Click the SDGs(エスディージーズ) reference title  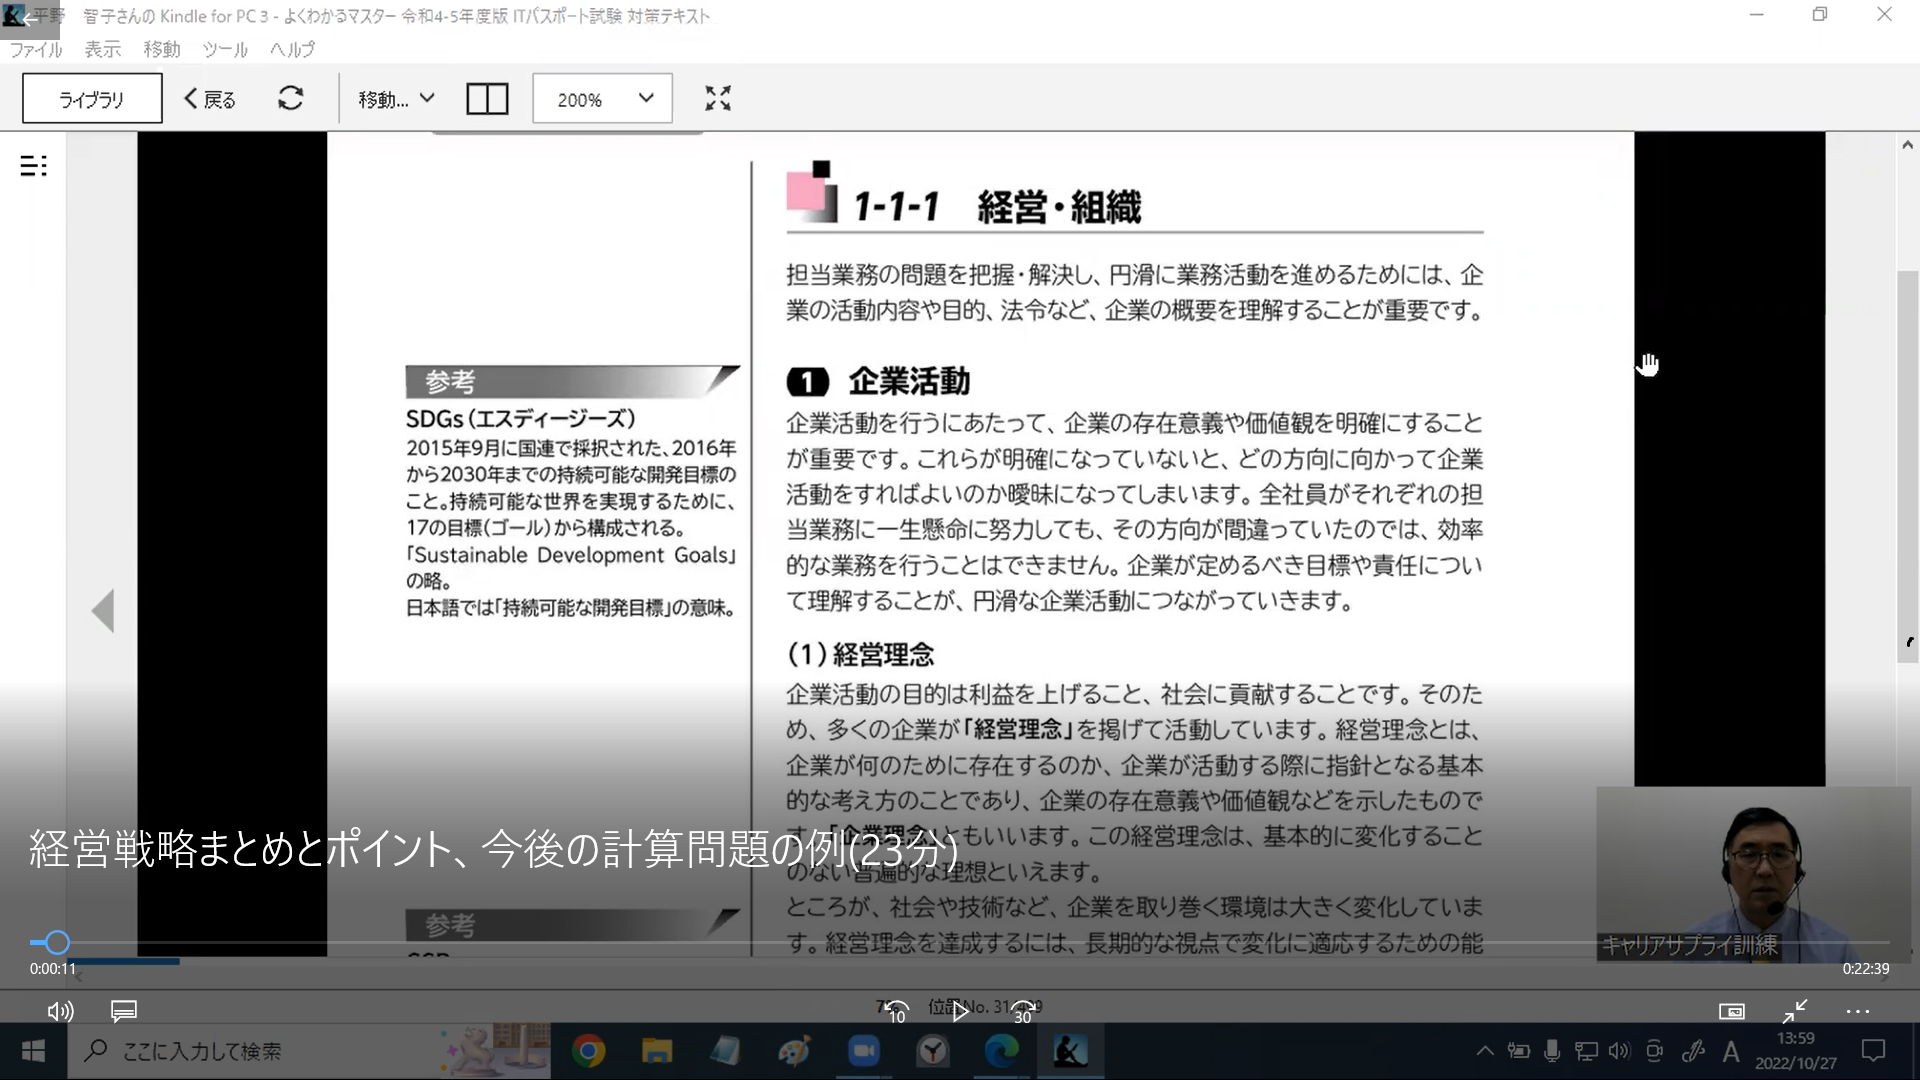[520, 419]
